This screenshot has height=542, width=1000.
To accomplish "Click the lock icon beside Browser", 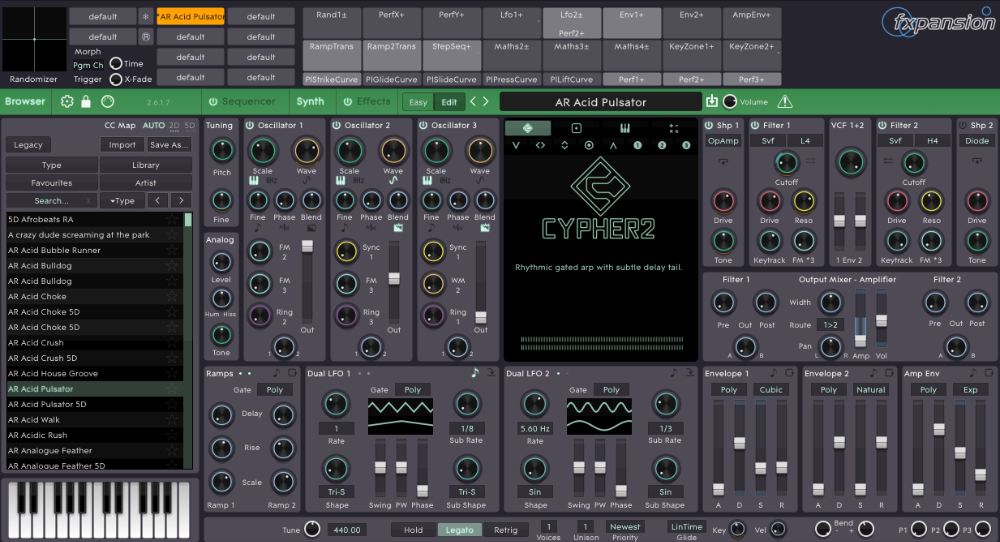I will coord(86,102).
